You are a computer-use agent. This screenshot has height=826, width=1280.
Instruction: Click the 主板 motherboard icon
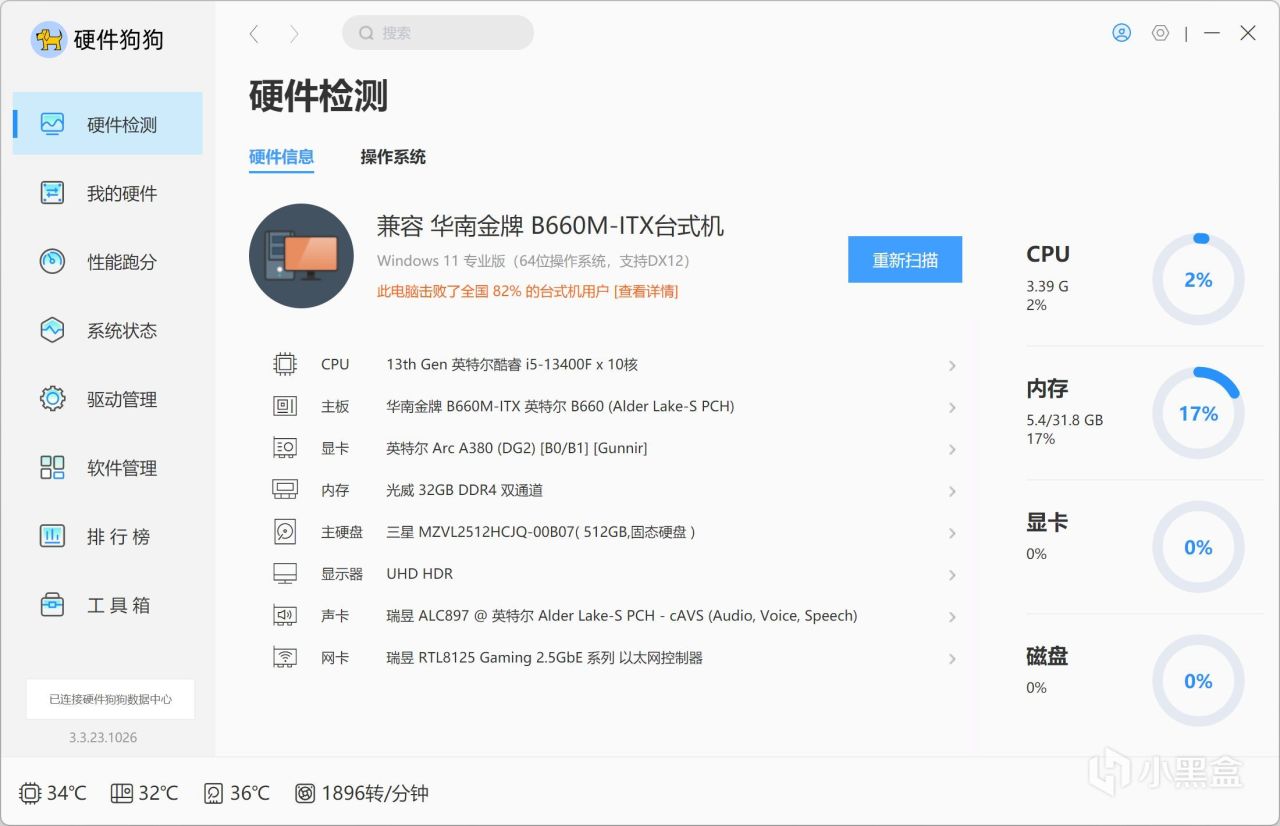tap(285, 406)
